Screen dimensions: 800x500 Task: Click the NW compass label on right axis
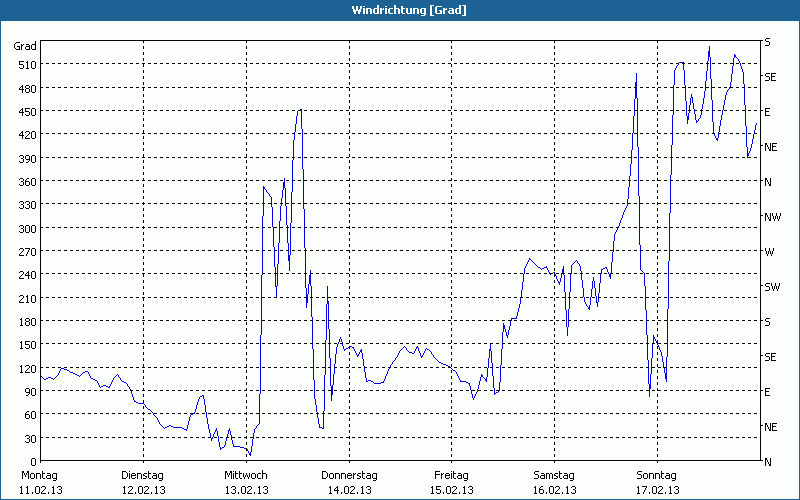[772, 217]
